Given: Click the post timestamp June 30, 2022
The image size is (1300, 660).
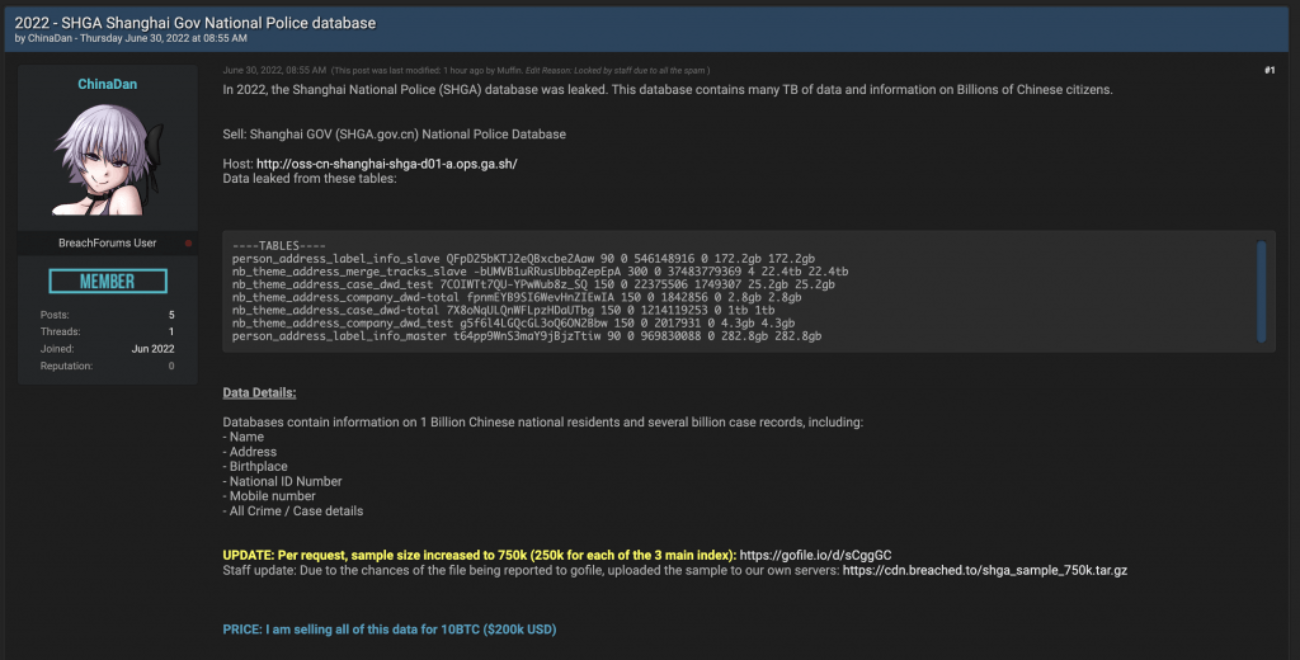Looking at the screenshot, I should point(274,70).
